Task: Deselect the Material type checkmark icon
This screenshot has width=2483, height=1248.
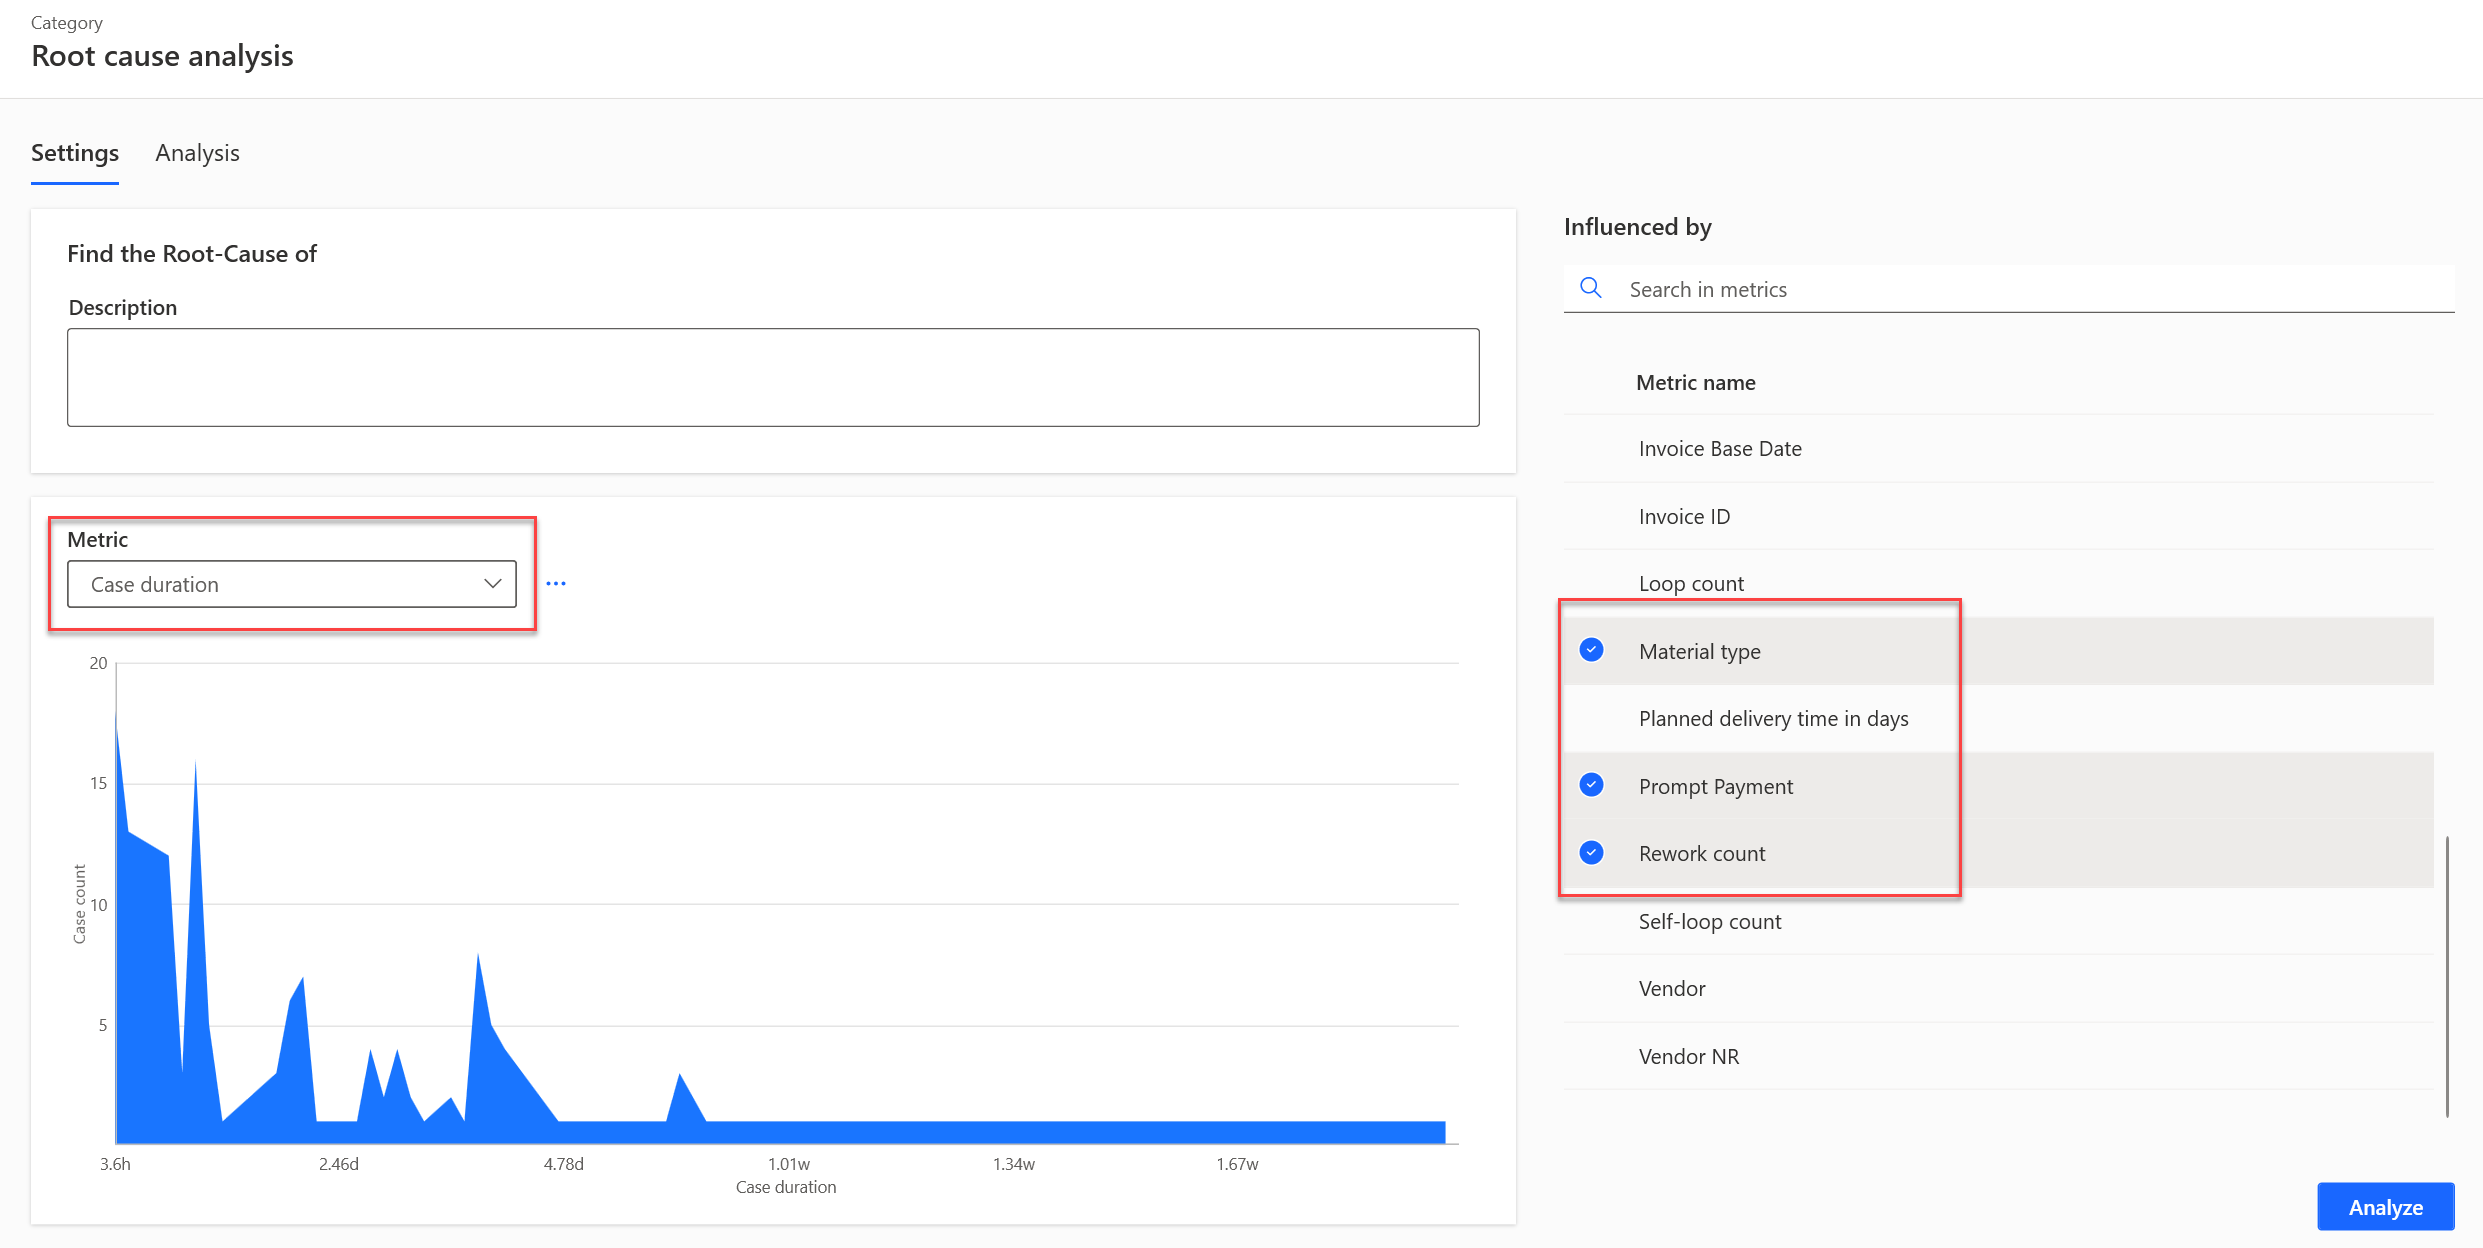Action: click(x=1590, y=650)
